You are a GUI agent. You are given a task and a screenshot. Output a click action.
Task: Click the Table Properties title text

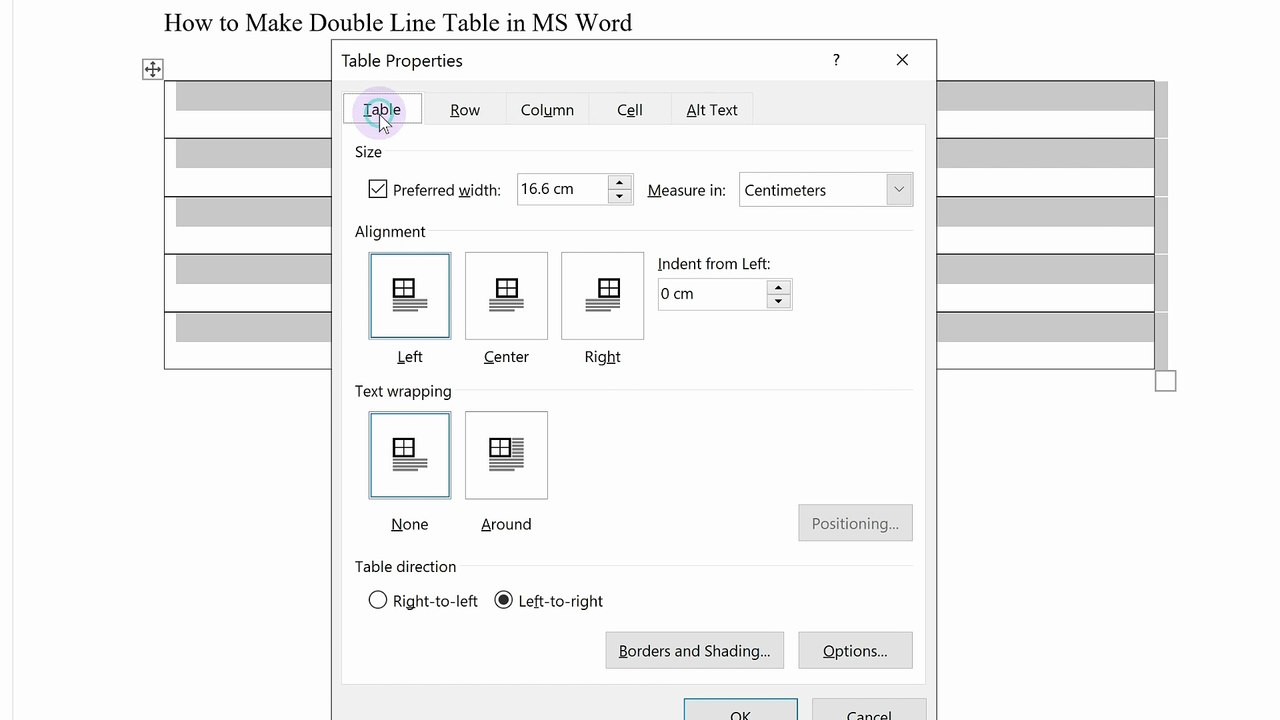402,60
